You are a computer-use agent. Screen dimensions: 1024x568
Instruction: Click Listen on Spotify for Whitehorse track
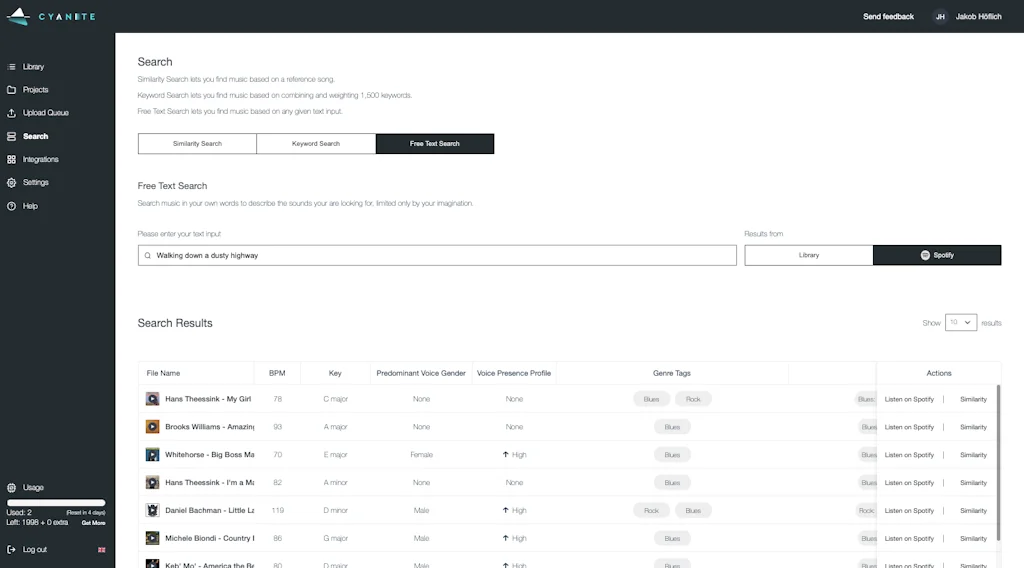click(x=909, y=455)
